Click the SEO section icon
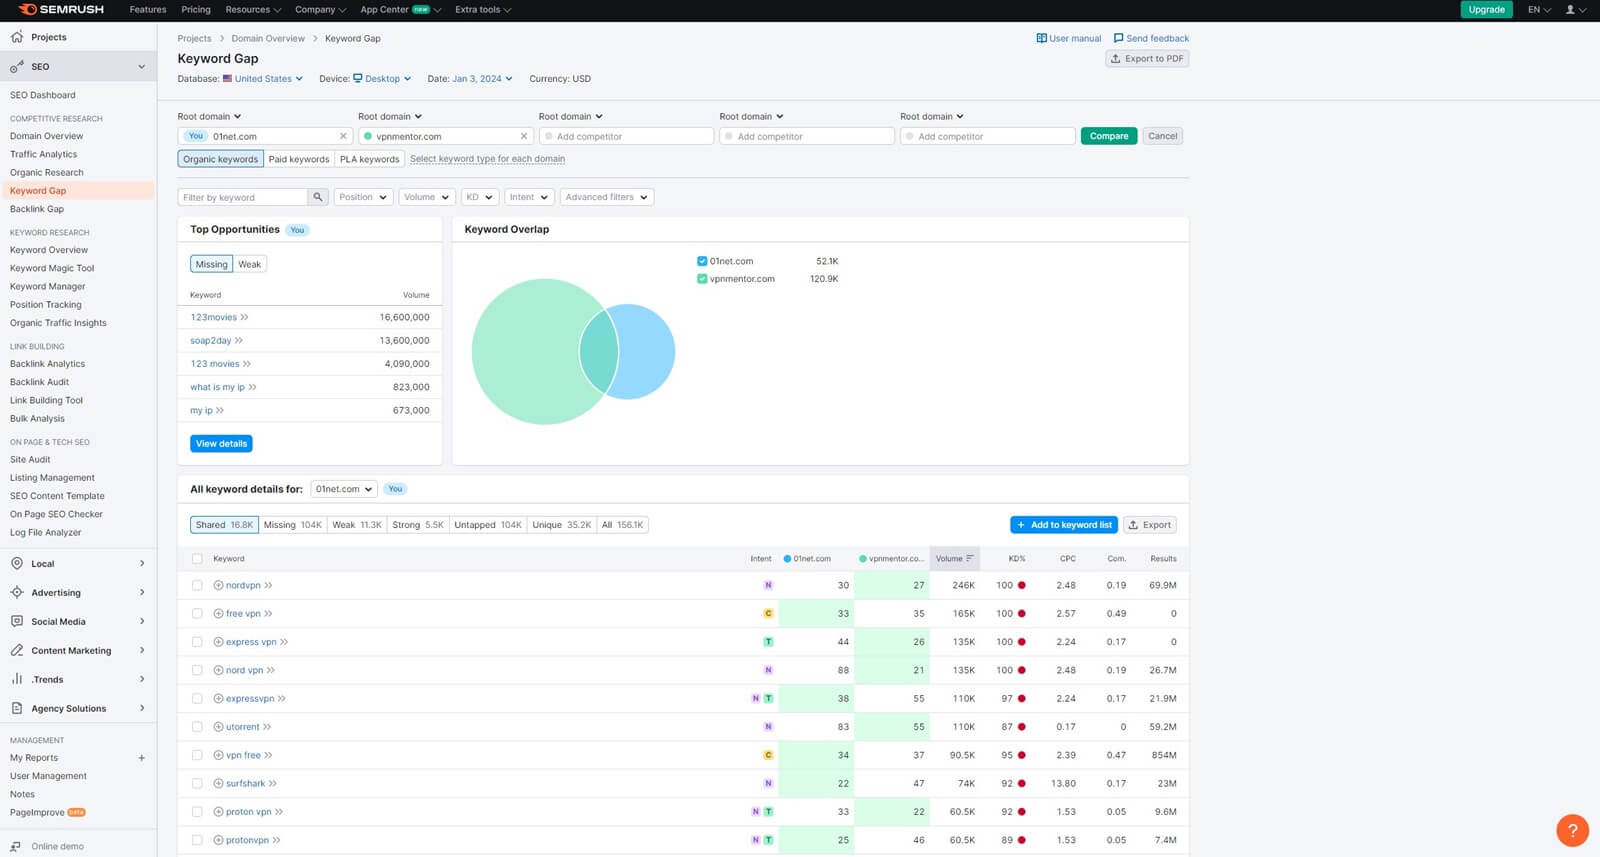 (17, 67)
